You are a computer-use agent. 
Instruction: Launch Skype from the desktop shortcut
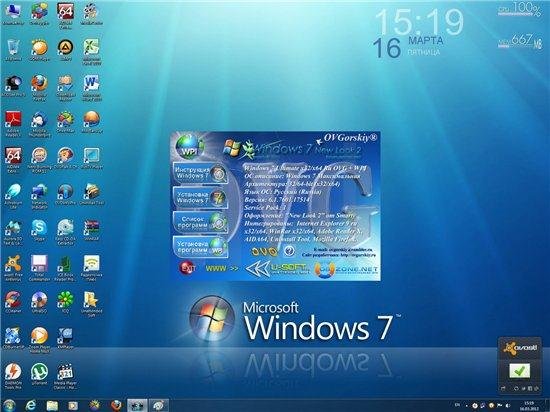pyautogui.click(x=39, y=230)
